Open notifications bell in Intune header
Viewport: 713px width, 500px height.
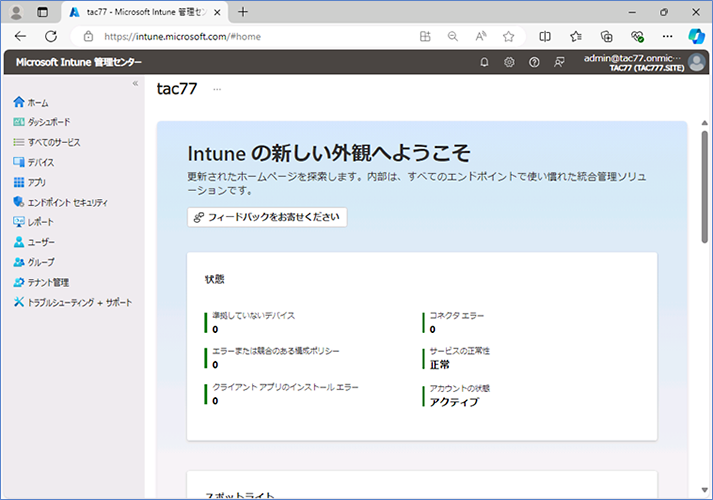pos(484,62)
